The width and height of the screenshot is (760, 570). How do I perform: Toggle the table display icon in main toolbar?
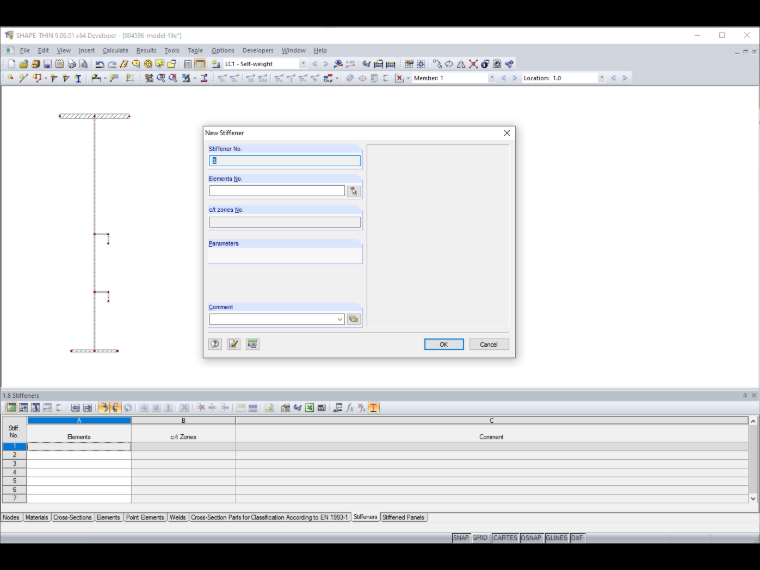pos(200,64)
